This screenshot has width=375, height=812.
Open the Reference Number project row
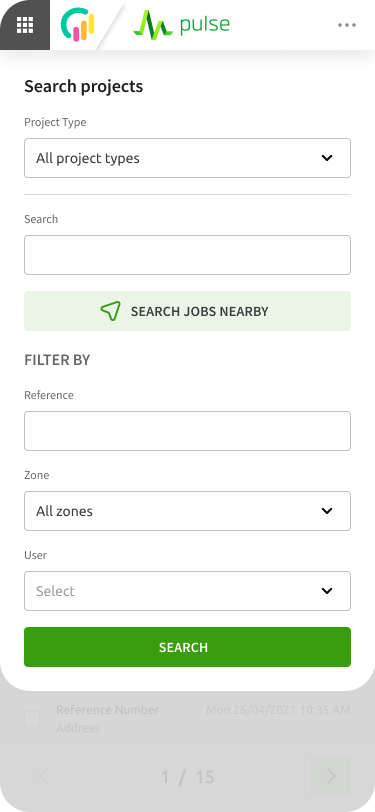pos(188,719)
